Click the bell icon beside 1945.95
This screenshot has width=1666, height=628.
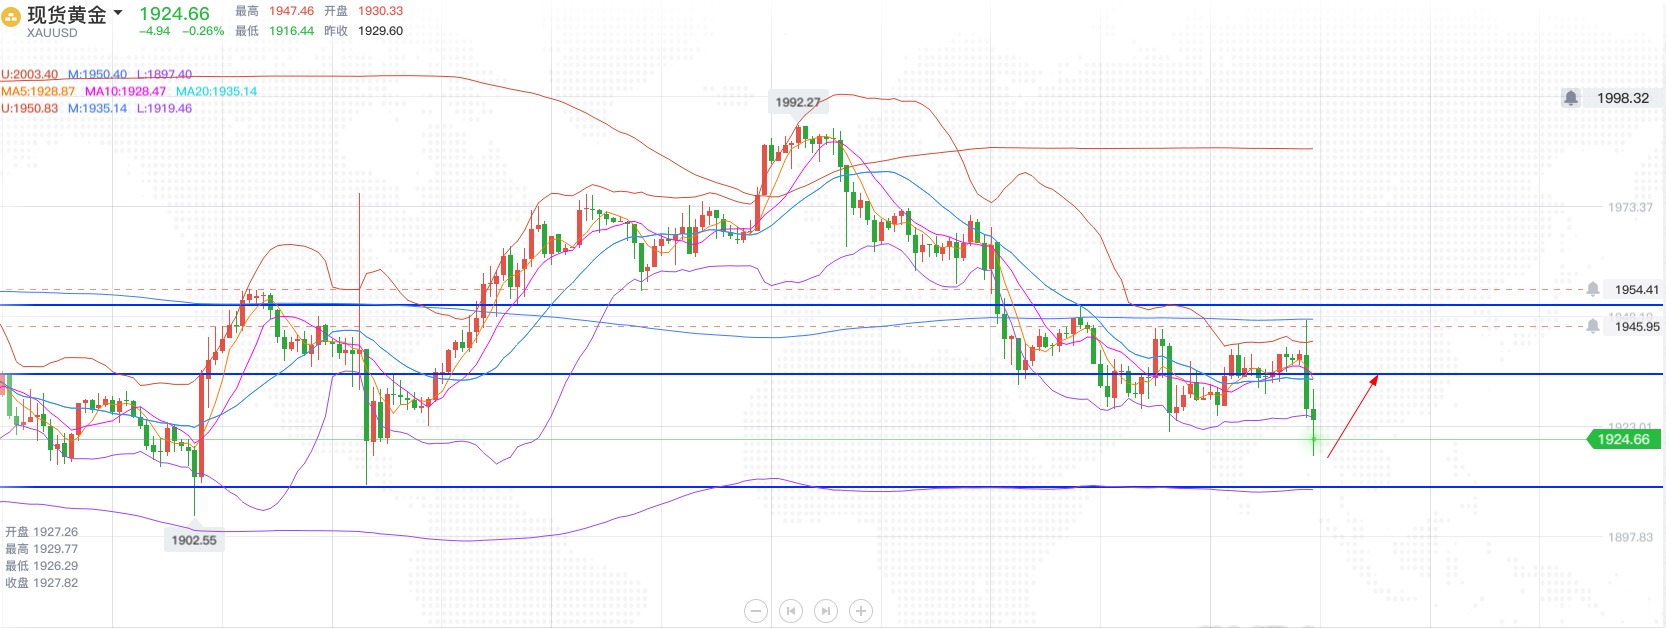[x=1593, y=326]
